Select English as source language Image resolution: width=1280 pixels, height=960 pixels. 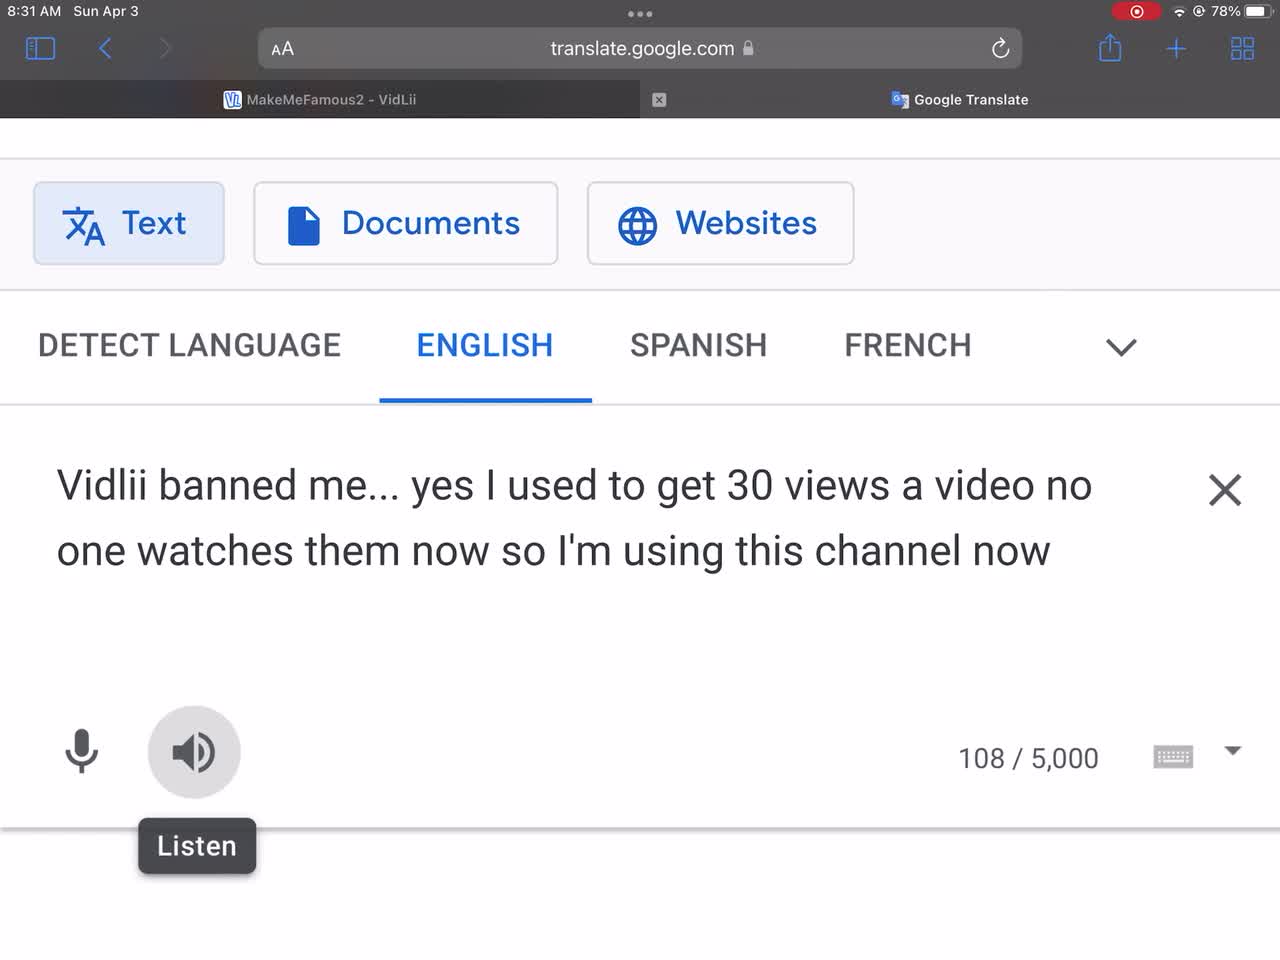point(485,345)
